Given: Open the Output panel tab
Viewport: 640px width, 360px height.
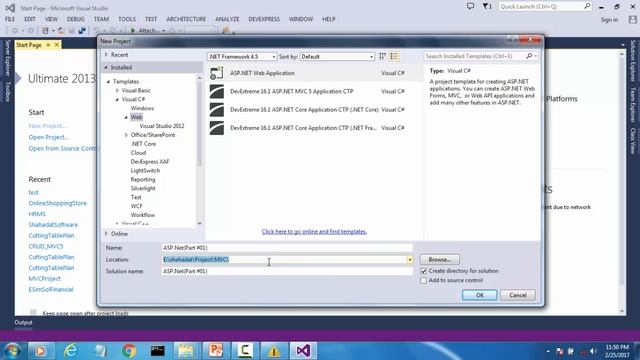Looking at the screenshot, I should [x=23, y=322].
